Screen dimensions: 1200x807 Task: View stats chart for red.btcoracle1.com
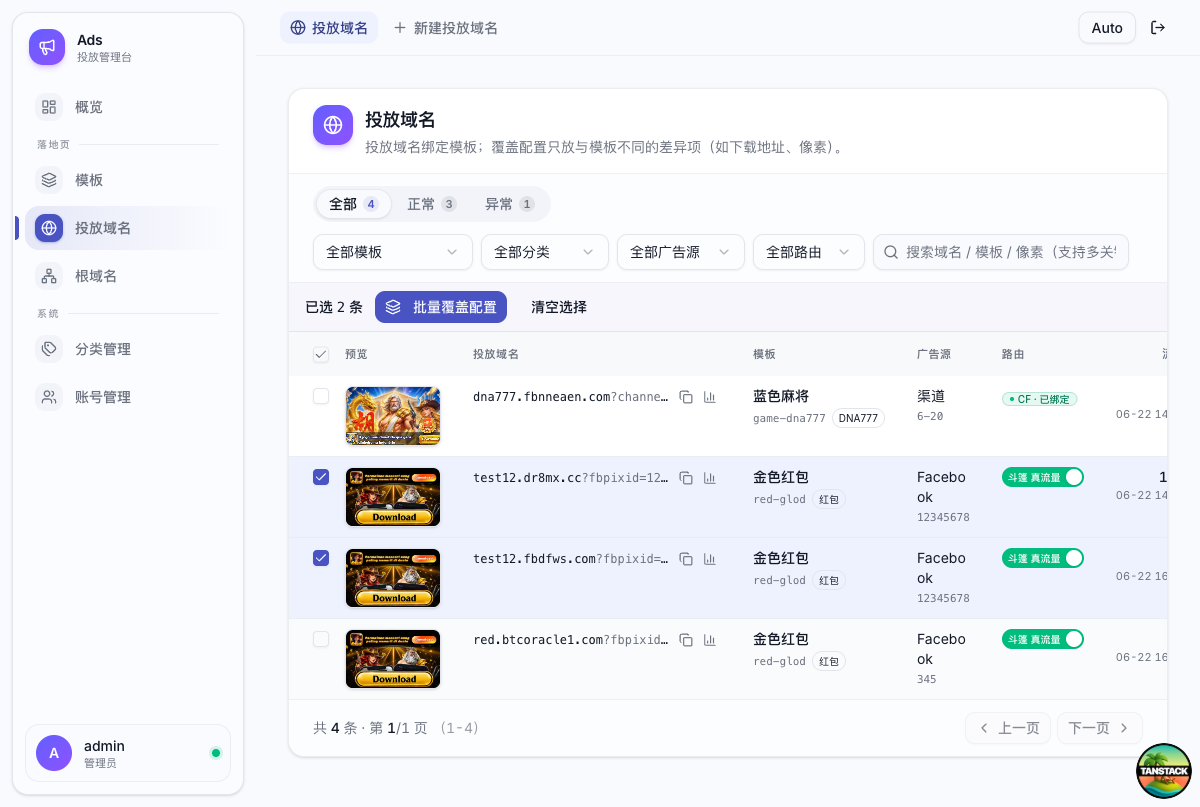(710, 640)
